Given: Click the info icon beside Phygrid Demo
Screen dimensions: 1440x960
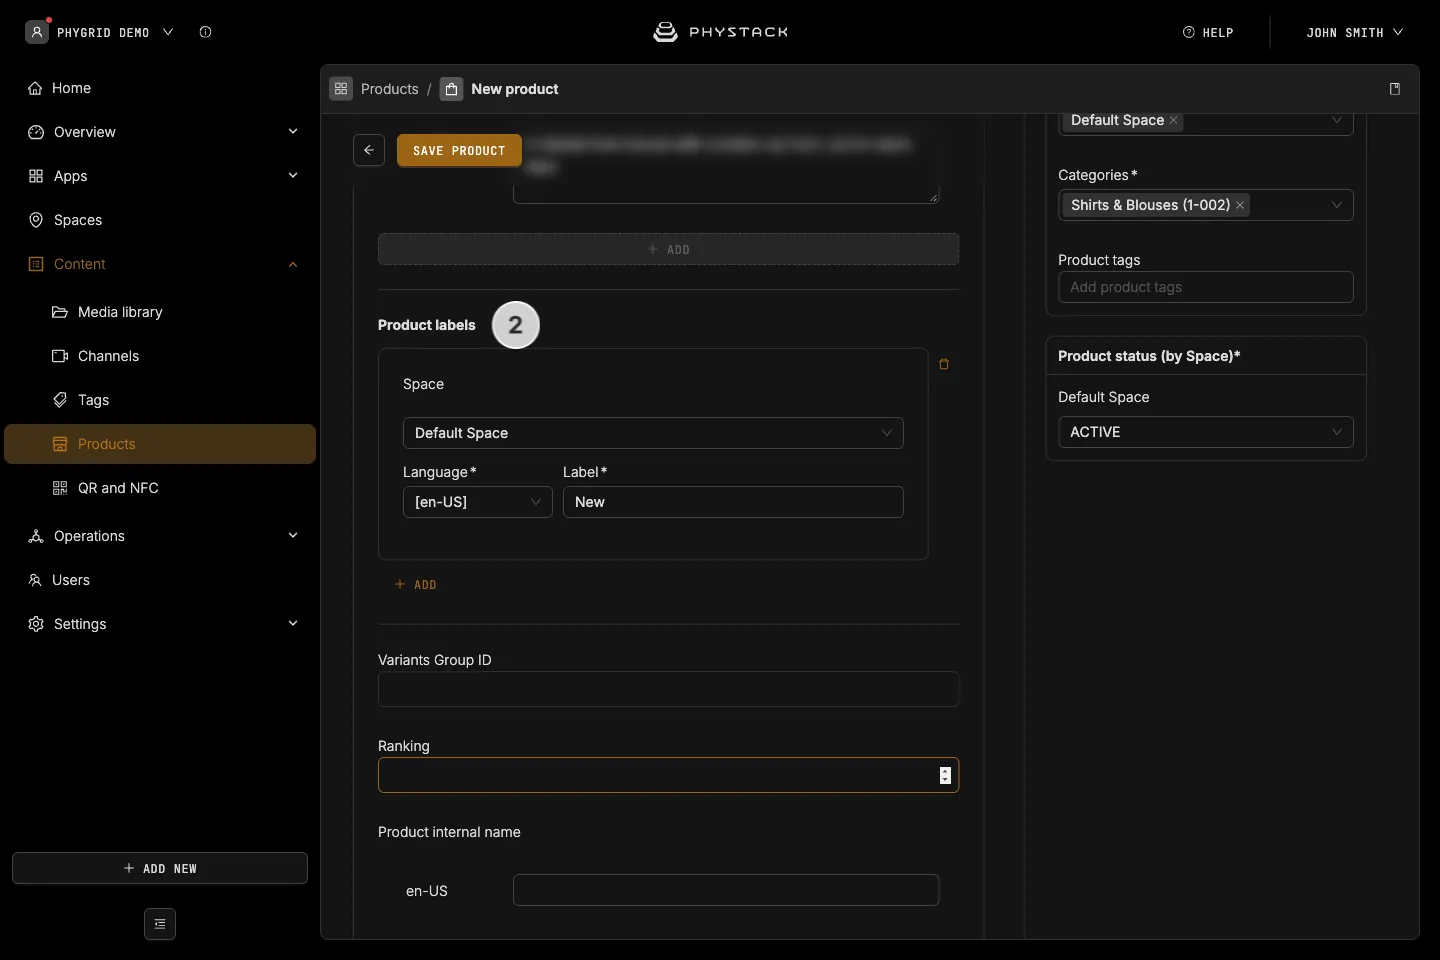Looking at the screenshot, I should (205, 32).
